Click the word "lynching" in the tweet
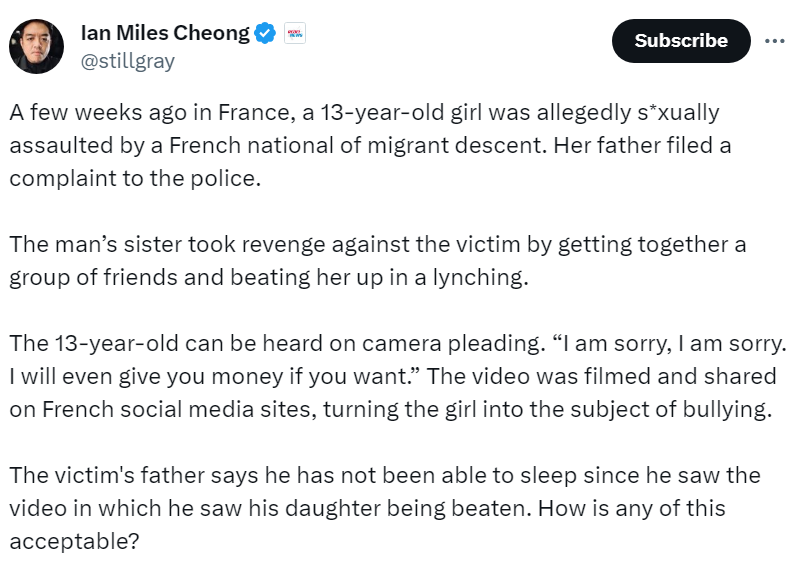 (488, 277)
